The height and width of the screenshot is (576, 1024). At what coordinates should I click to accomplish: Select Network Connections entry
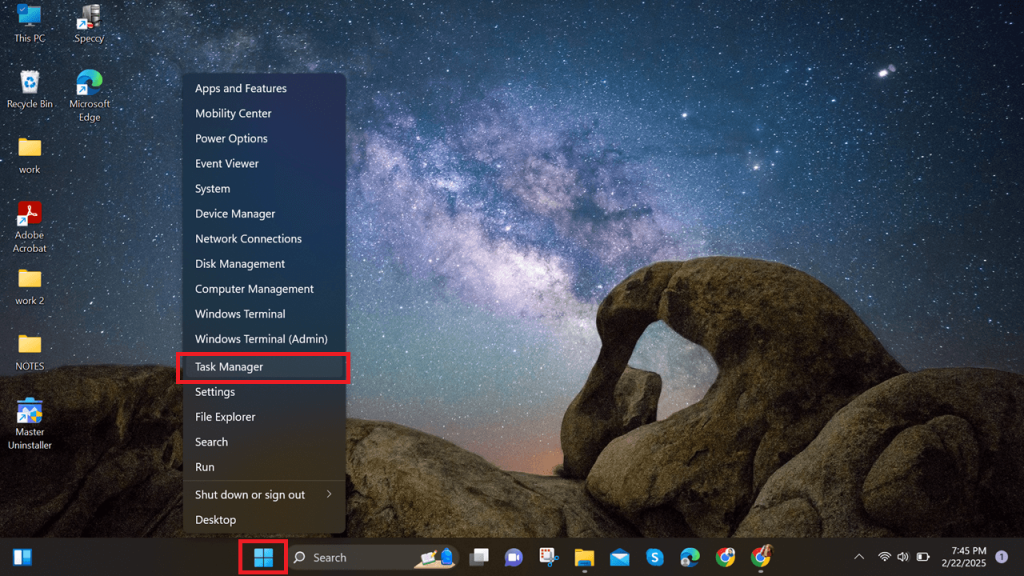(x=264, y=238)
